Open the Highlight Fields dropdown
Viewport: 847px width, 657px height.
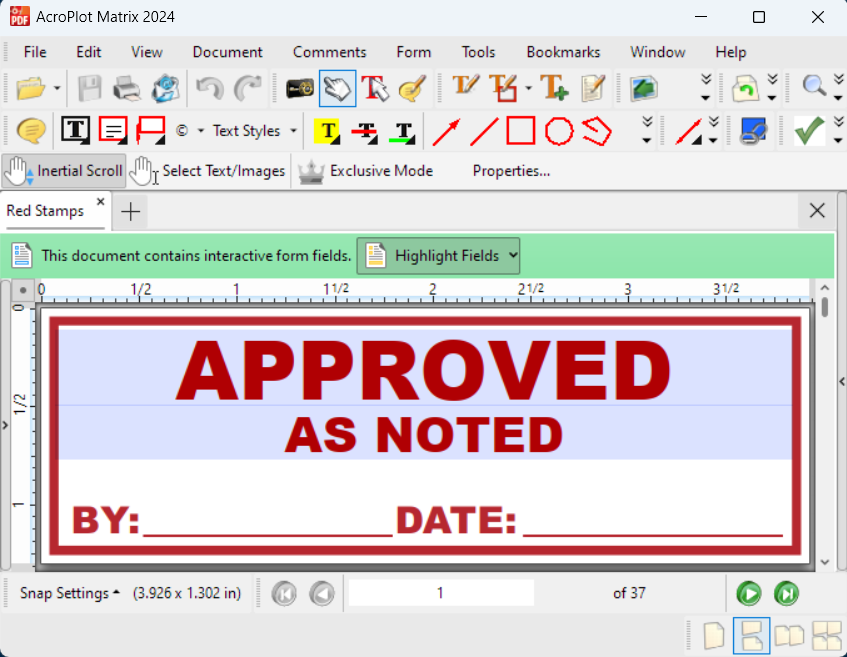[438, 256]
